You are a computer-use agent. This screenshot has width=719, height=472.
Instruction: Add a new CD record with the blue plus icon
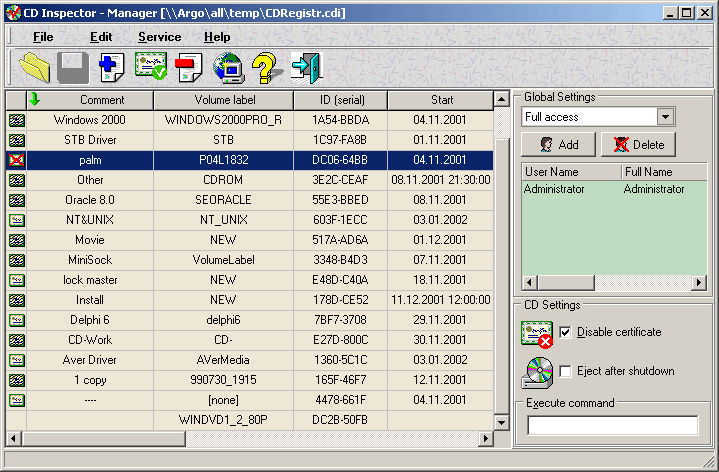[x=111, y=68]
